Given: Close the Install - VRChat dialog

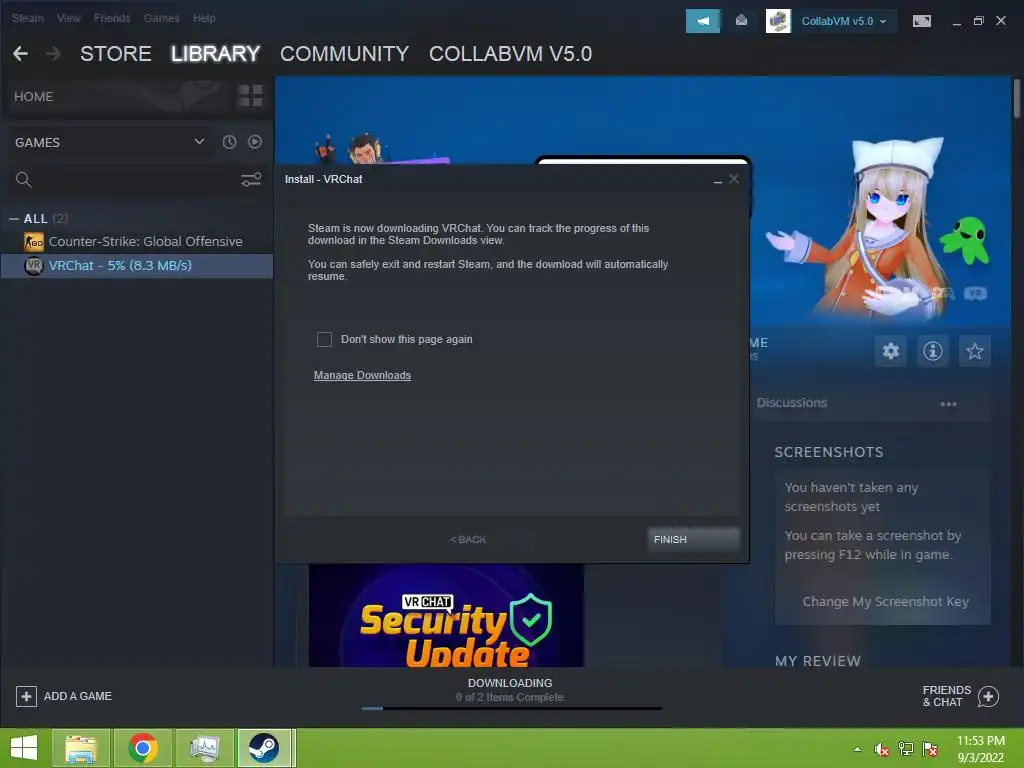Looking at the screenshot, I should tap(734, 179).
